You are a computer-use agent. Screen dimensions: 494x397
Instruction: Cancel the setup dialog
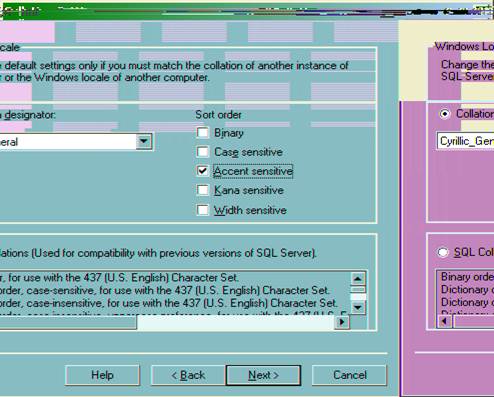coord(349,375)
